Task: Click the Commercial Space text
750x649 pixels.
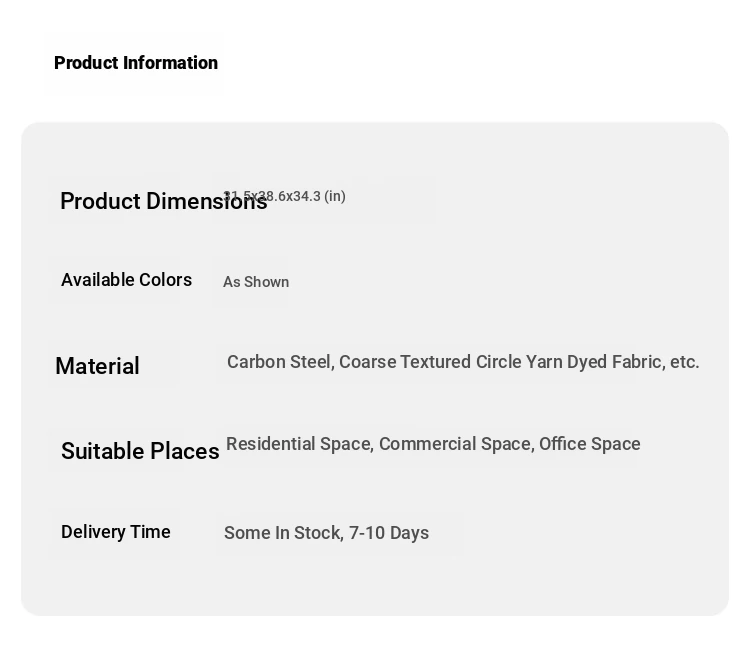Action: pyautogui.click(x=456, y=444)
